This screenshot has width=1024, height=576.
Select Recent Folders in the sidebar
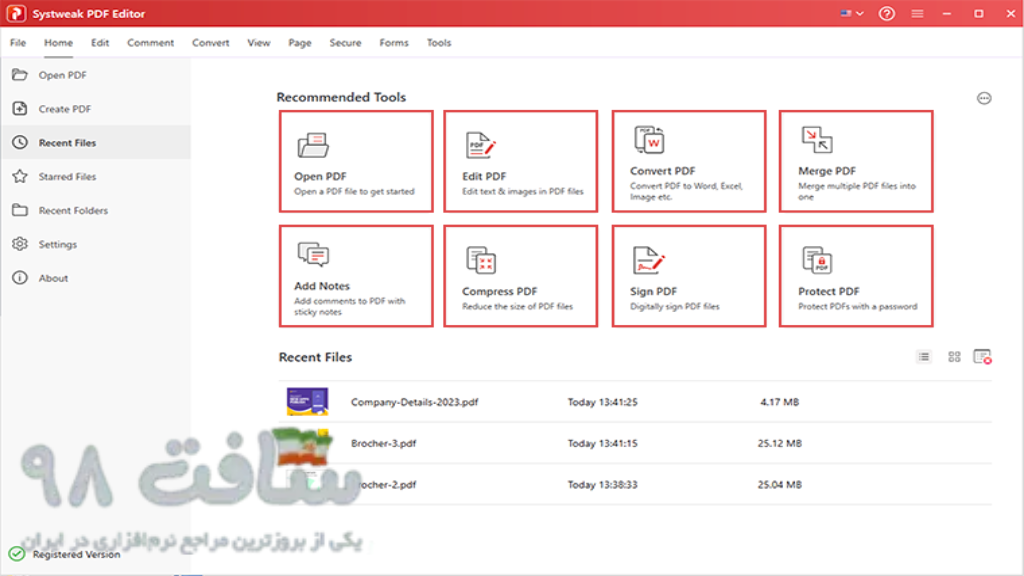tap(73, 210)
